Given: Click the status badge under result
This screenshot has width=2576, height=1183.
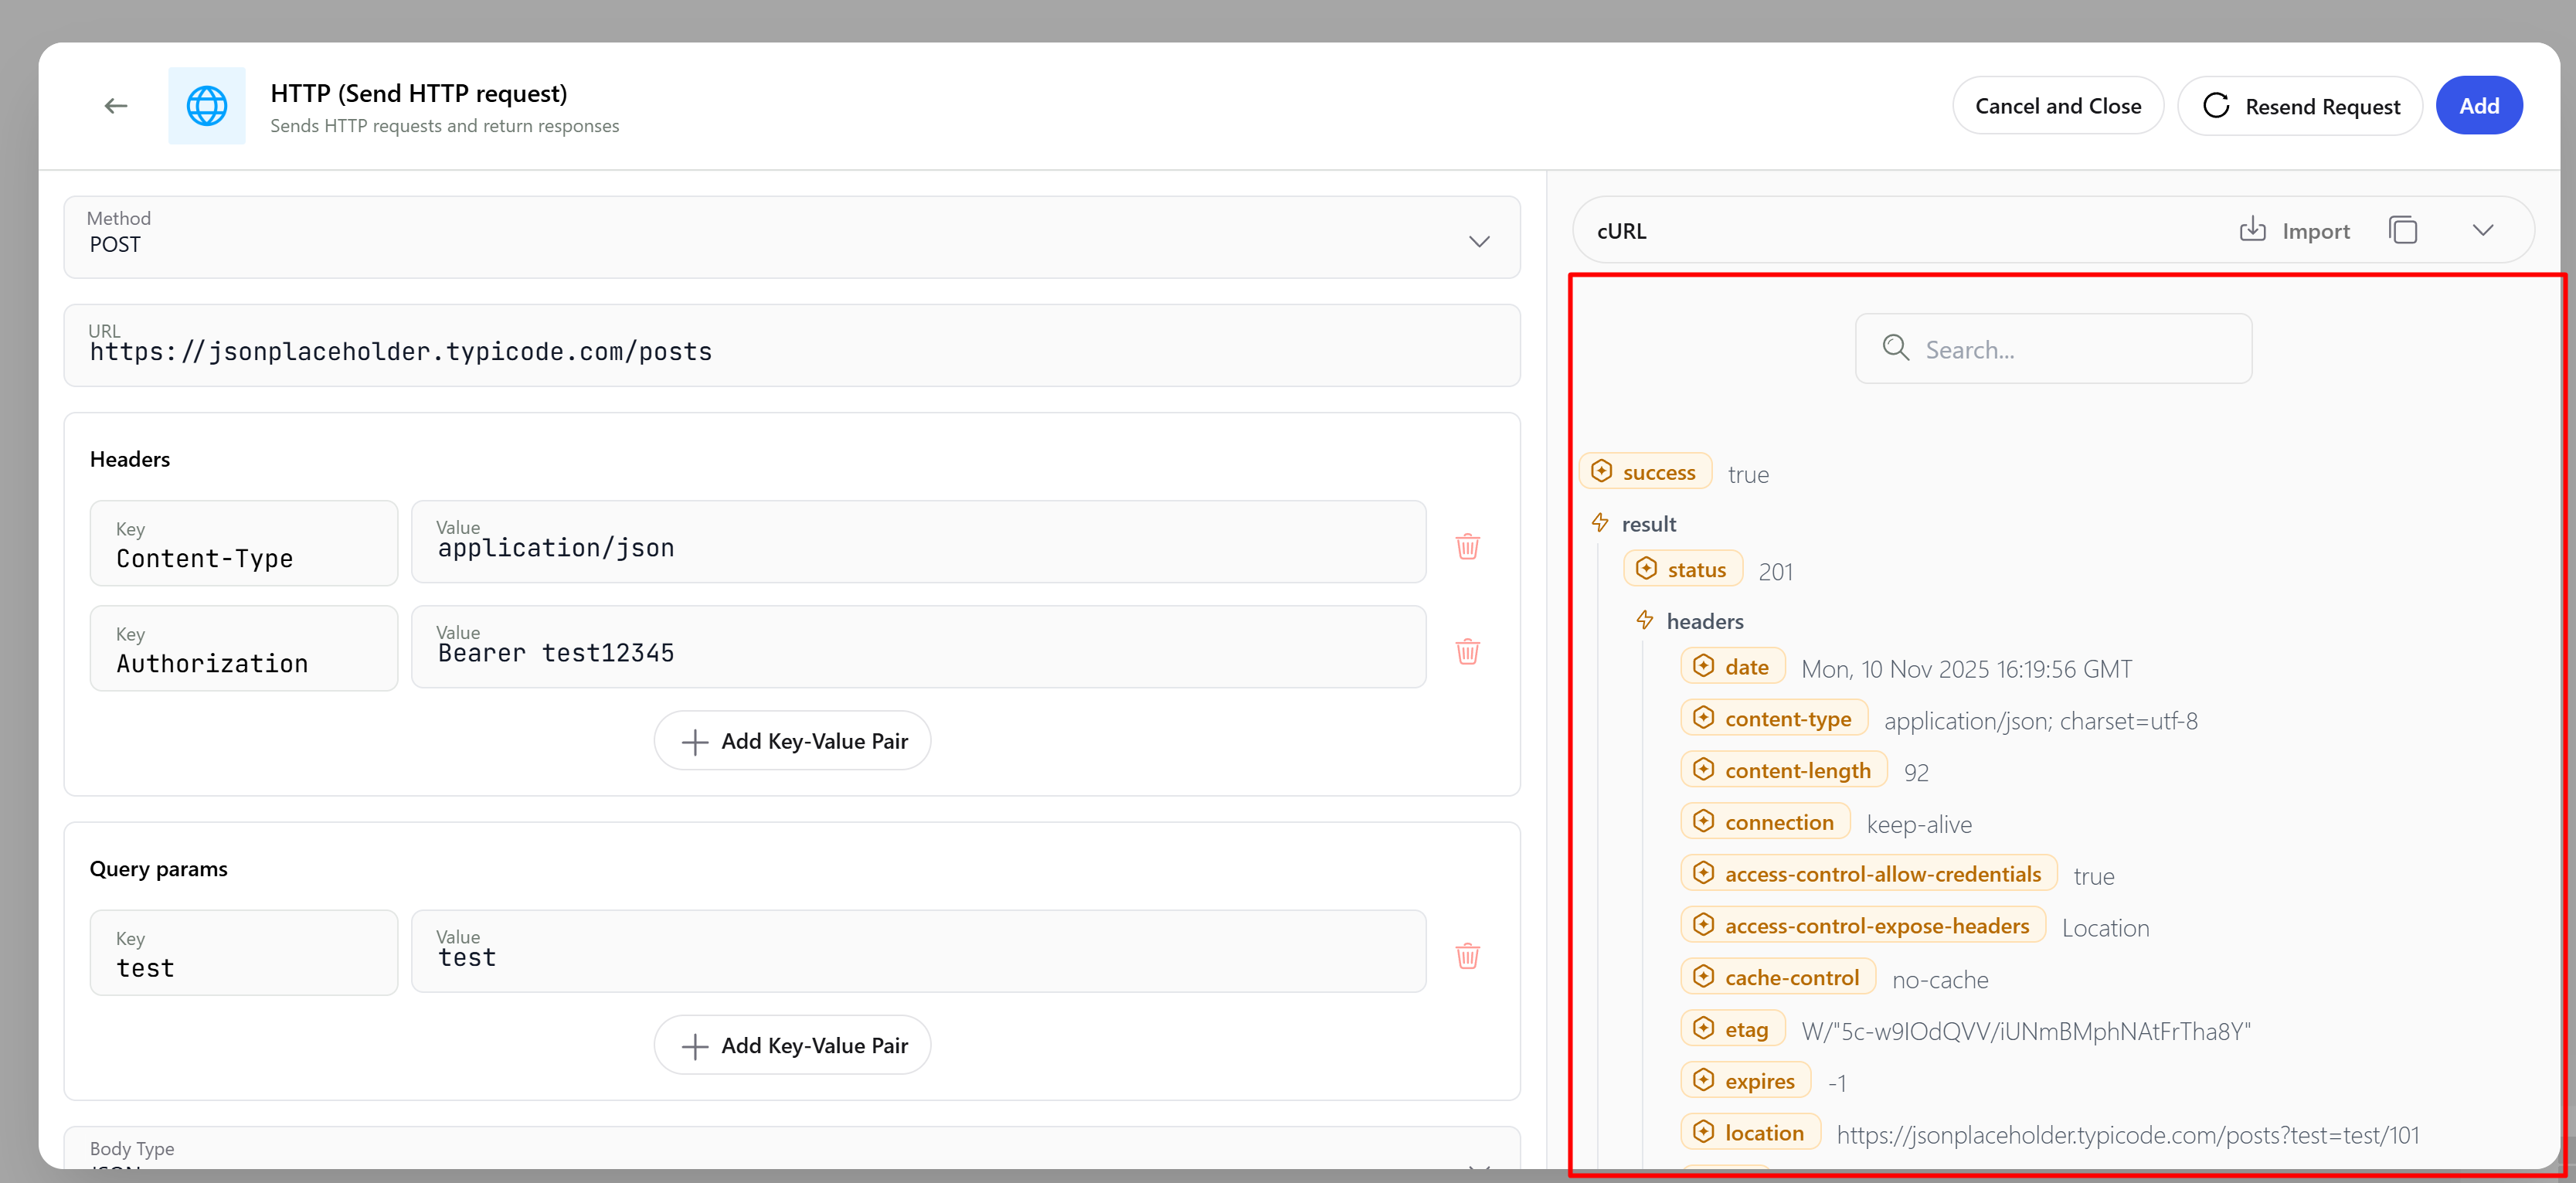Looking at the screenshot, I should point(1683,568).
